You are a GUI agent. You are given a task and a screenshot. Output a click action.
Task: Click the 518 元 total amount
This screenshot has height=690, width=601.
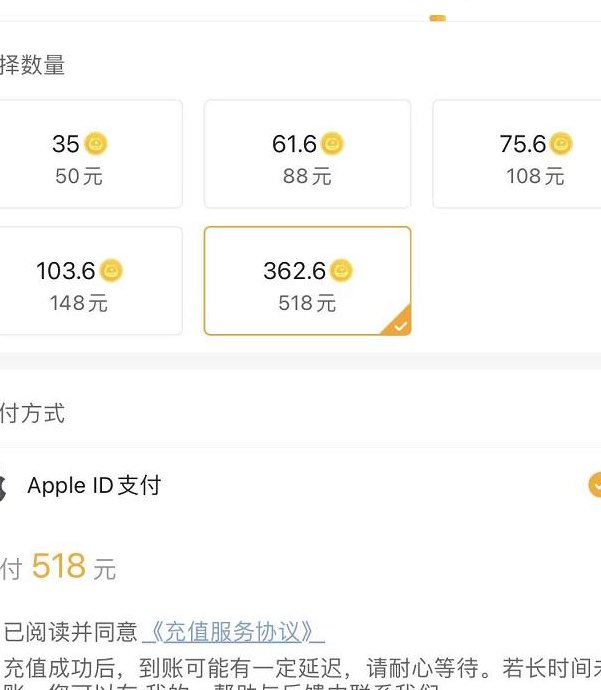[x=73, y=566]
